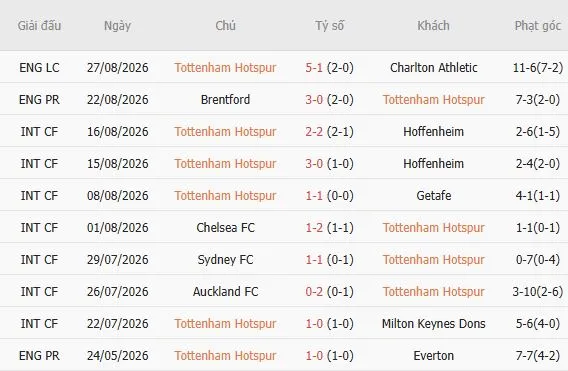Click the ENG LC league label

click(39, 67)
